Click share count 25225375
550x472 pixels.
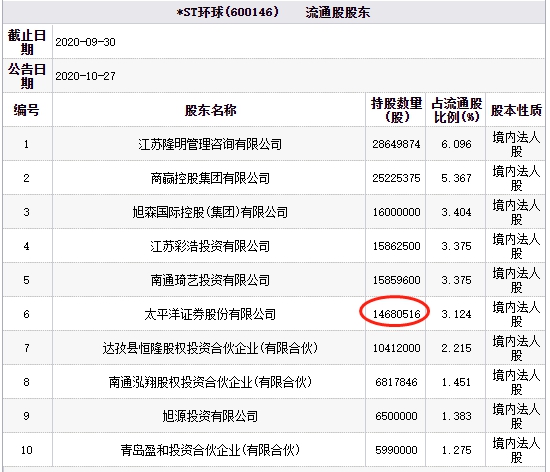(x=396, y=178)
